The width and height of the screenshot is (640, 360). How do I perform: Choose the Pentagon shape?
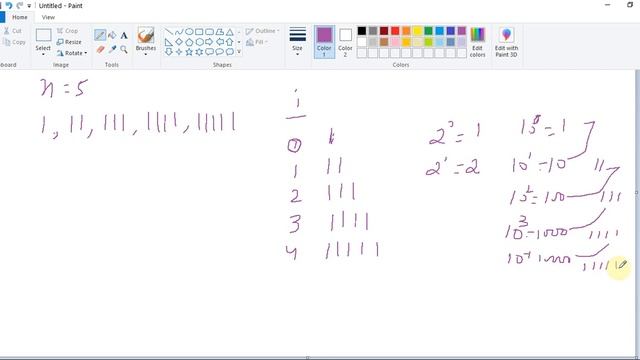[x=189, y=42]
